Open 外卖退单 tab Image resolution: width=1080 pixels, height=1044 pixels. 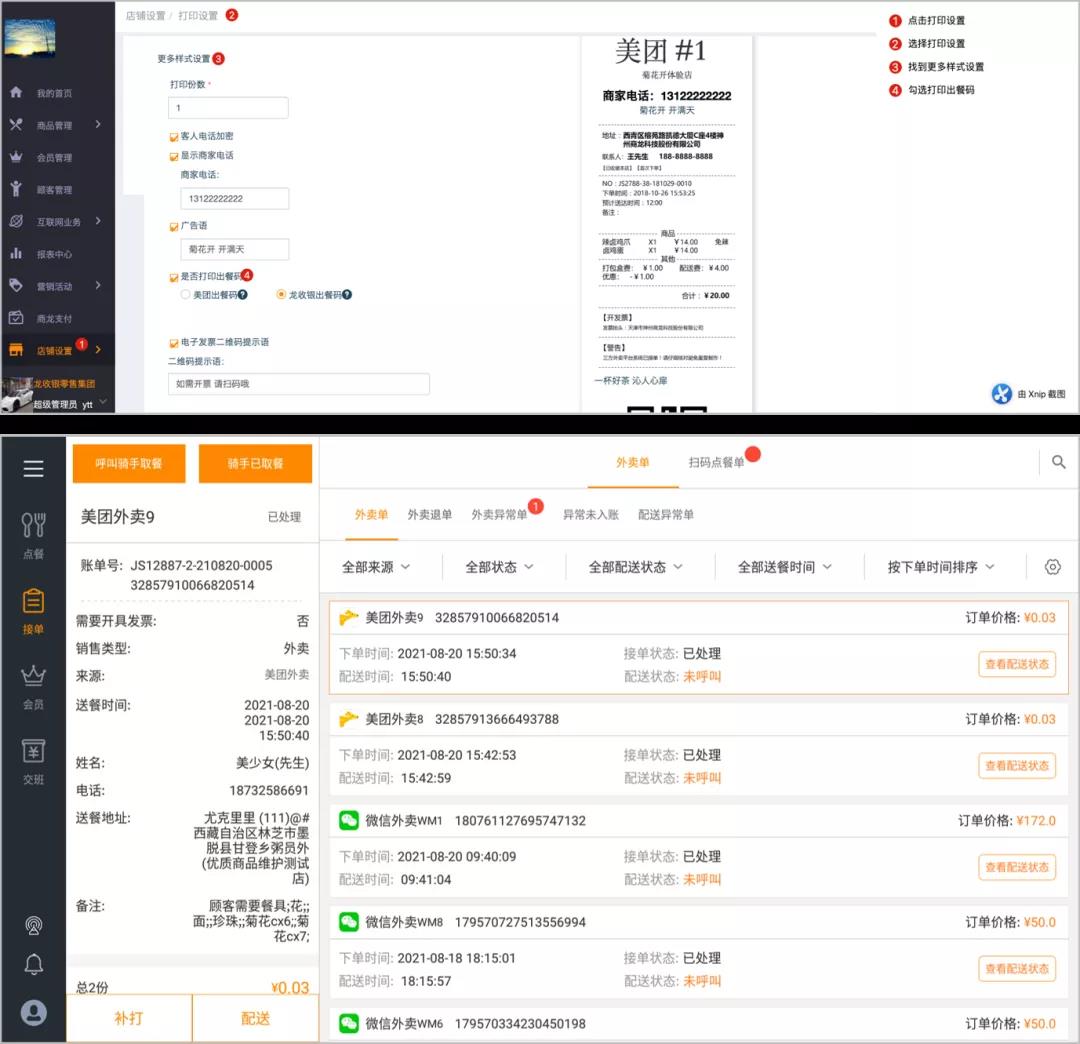(x=430, y=515)
